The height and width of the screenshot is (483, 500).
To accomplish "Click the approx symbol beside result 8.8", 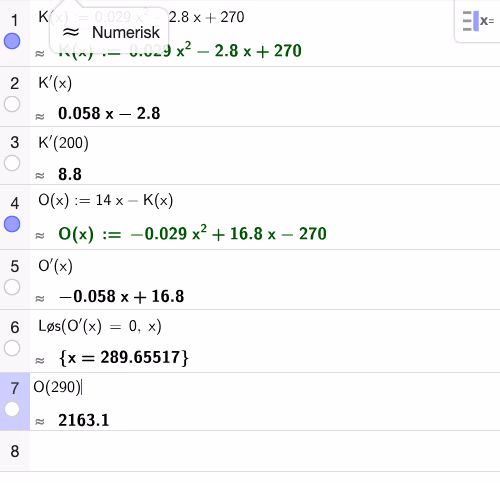I will coord(40,176).
